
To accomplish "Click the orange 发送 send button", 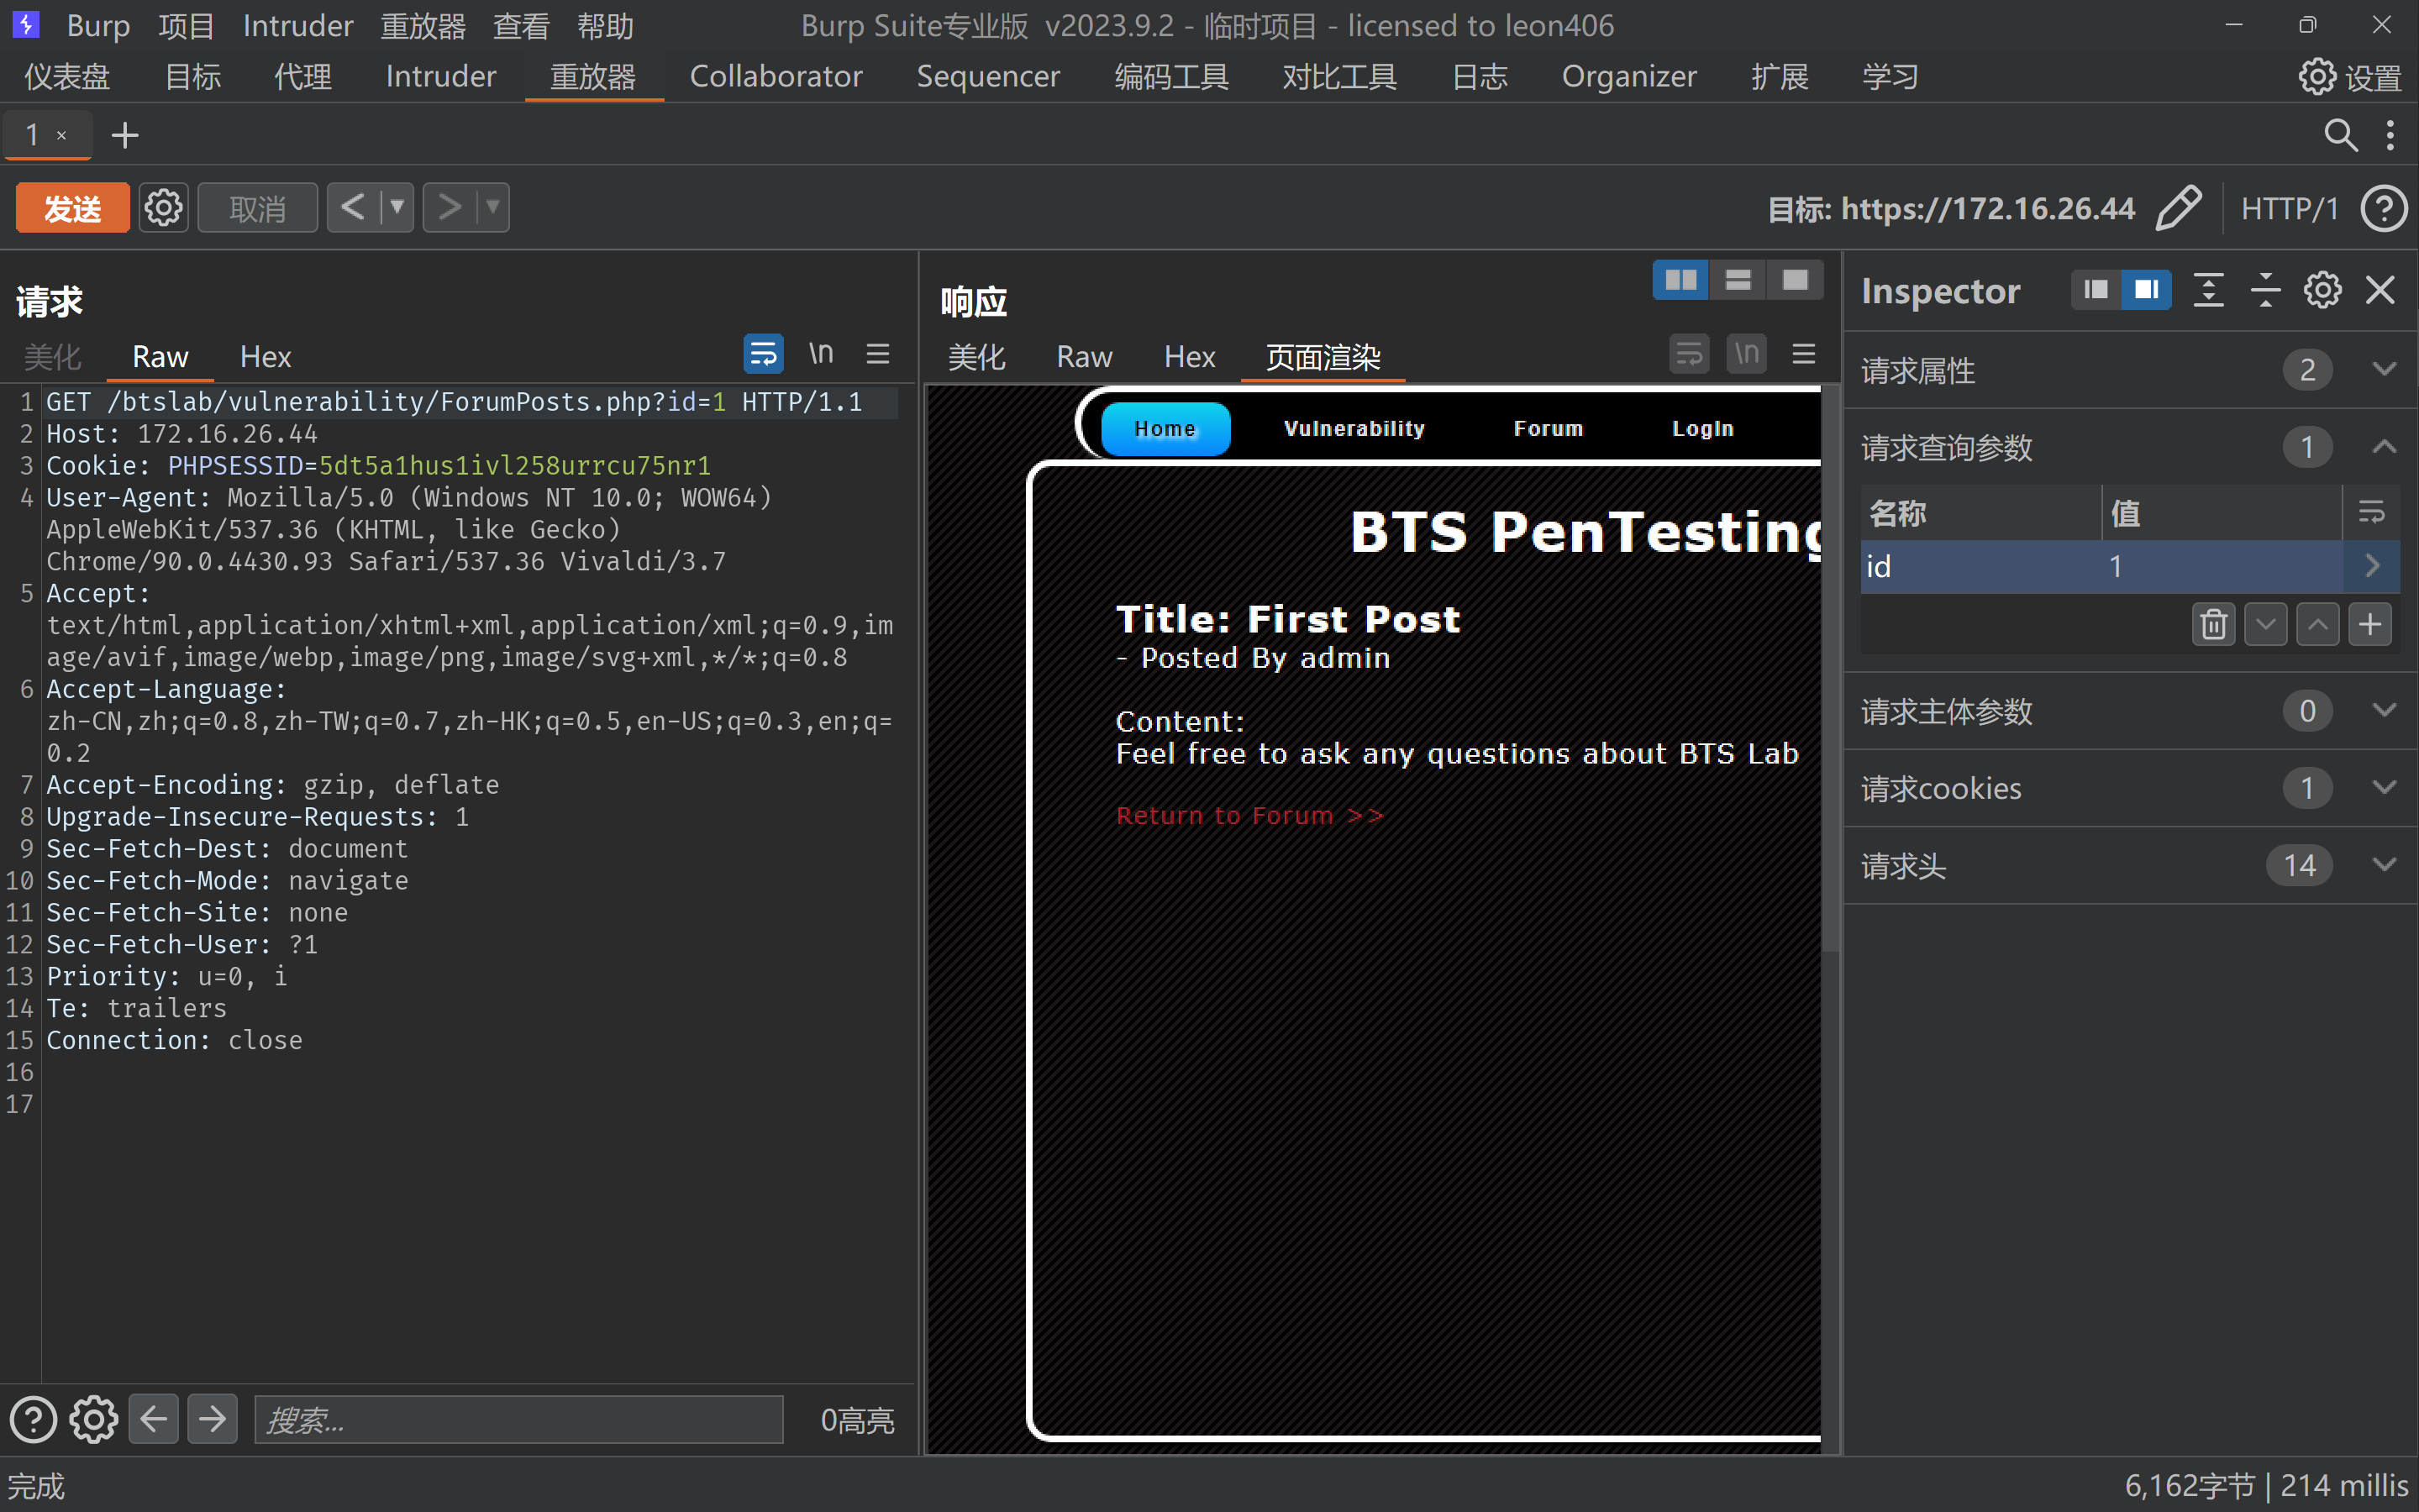I will [x=72, y=208].
